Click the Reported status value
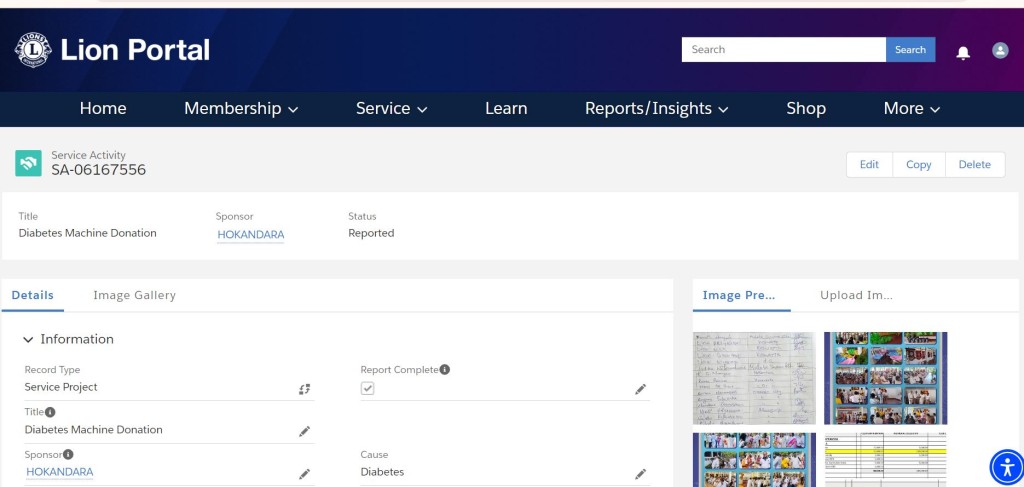Image resolution: width=1024 pixels, height=487 pixels. tap(371, 233)
